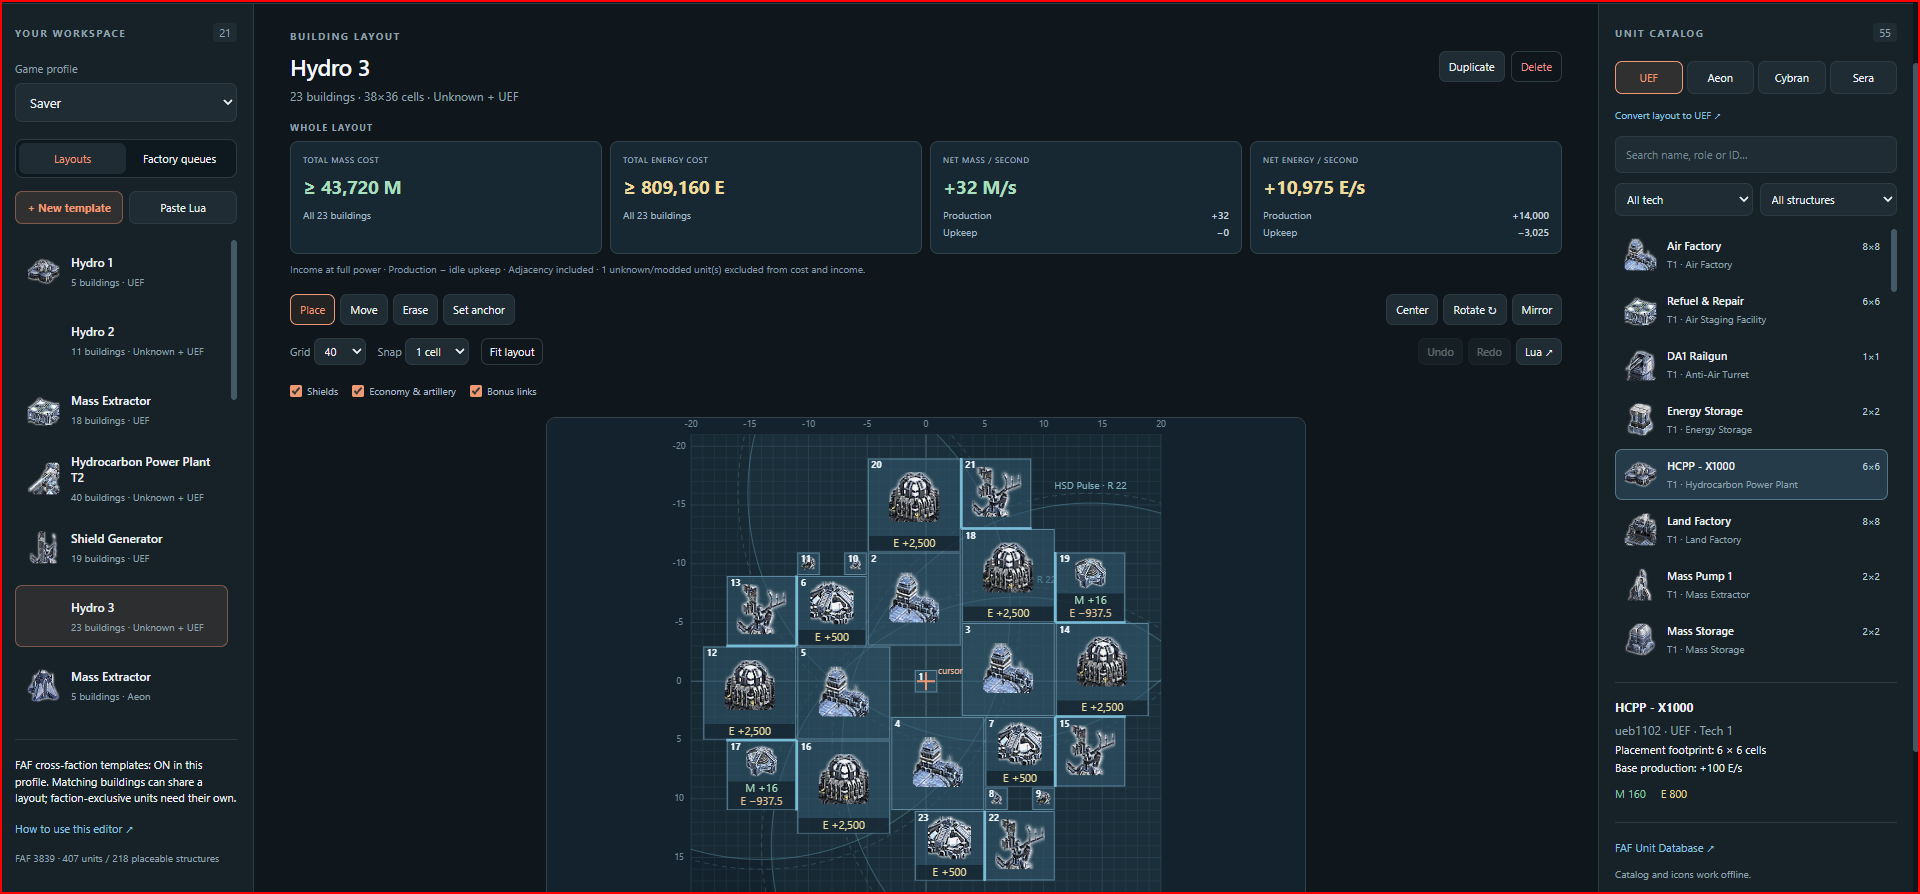
Task: Click the template list scrollbar
Action: 234,320
